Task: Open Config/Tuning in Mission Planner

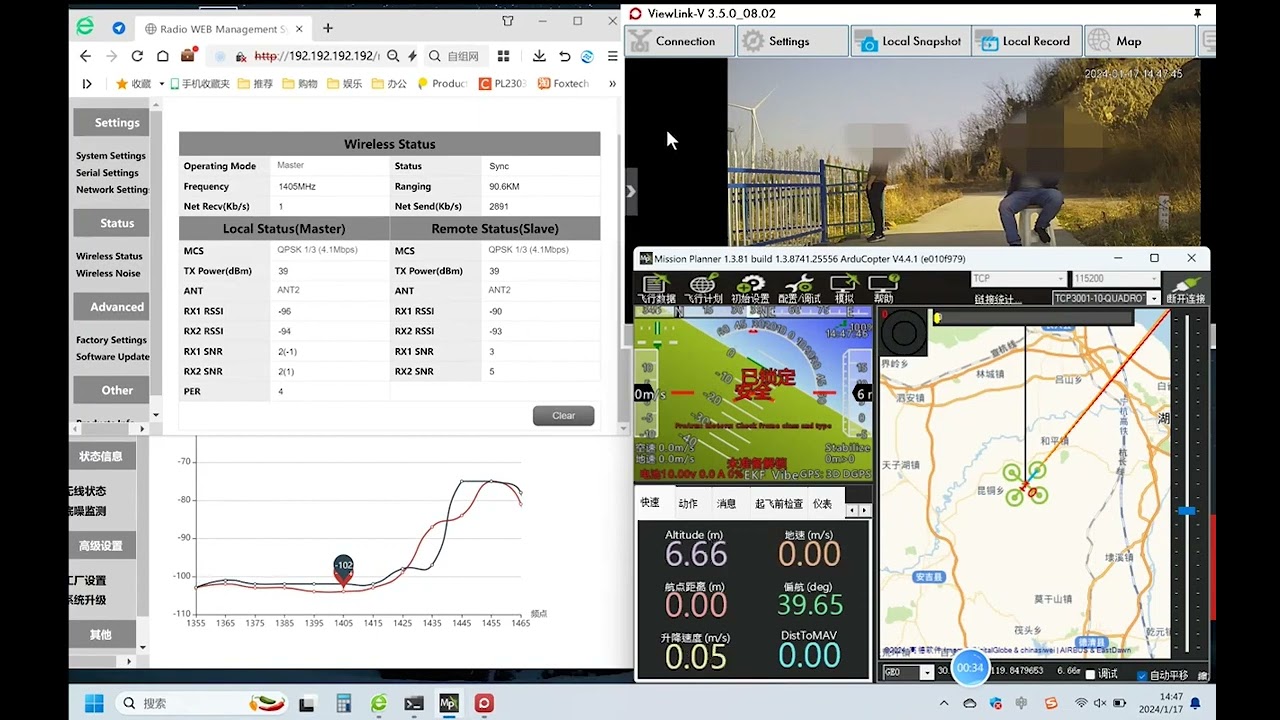Action: tap(799, 290)
